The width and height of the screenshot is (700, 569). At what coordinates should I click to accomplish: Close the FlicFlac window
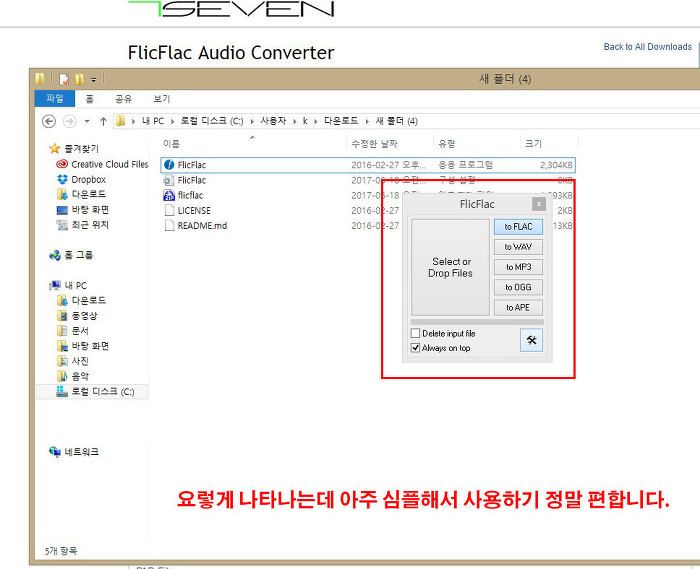point(539,204)
